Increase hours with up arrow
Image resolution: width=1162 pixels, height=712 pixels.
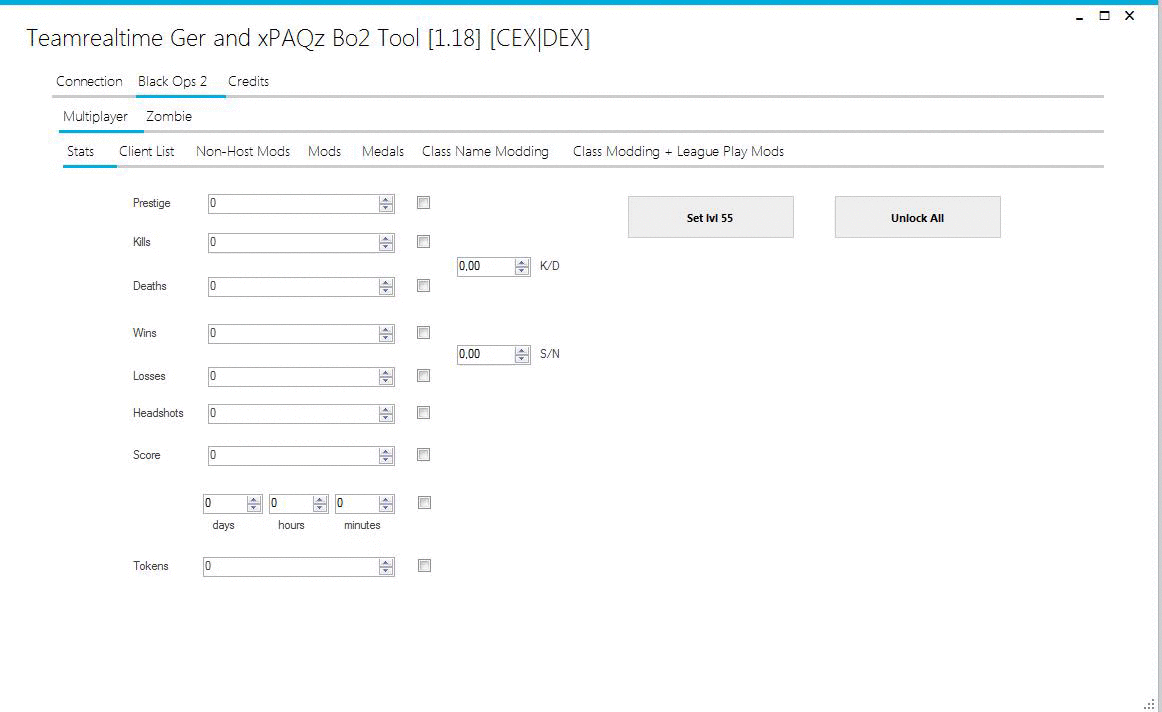[x=319, y=499]
